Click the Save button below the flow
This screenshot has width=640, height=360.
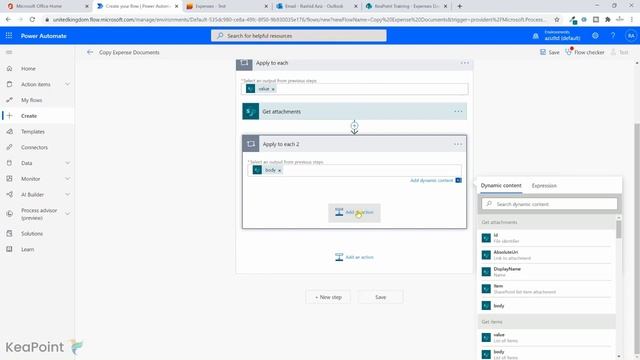(380, 297)
